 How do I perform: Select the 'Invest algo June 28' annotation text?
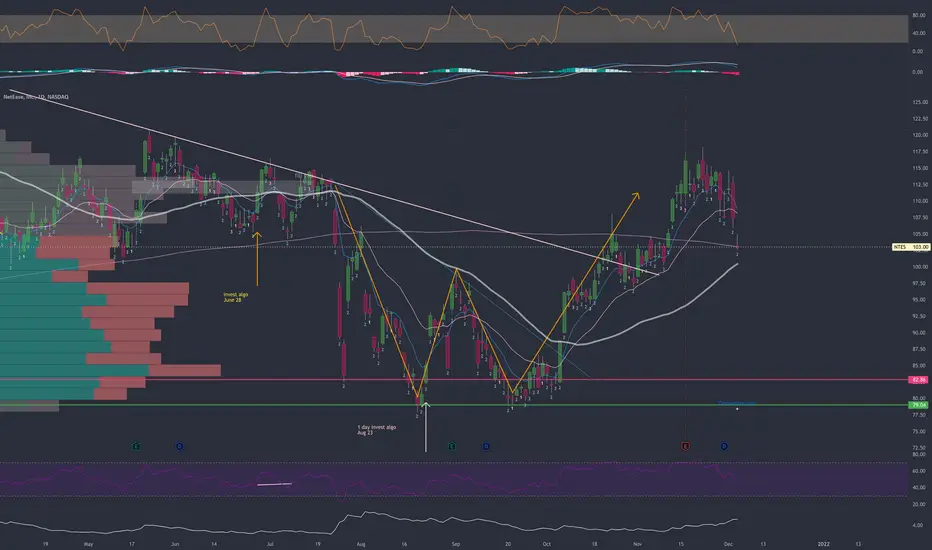pyautogui.click(x=235, y=297)
